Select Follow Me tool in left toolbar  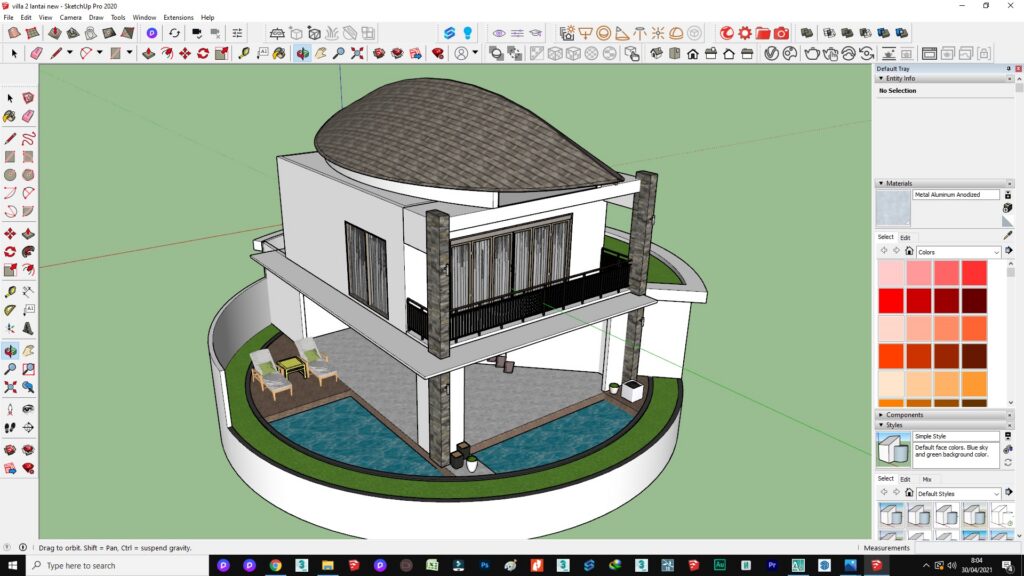[x=28, y=252]
